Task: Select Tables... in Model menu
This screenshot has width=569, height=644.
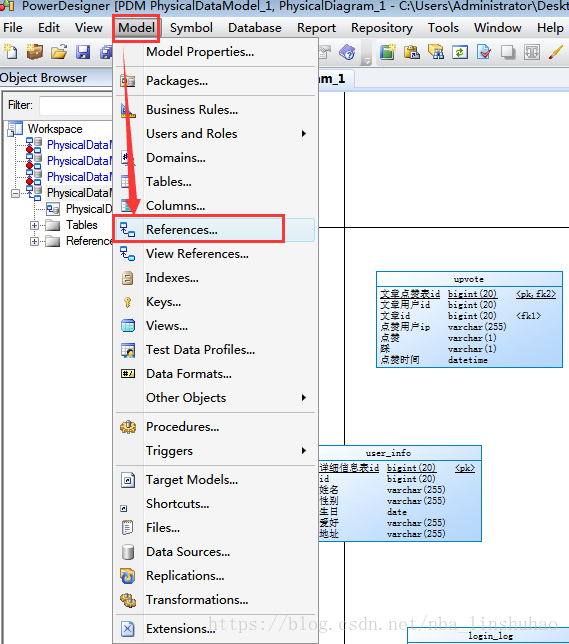Action: click(x=214, y=182)
